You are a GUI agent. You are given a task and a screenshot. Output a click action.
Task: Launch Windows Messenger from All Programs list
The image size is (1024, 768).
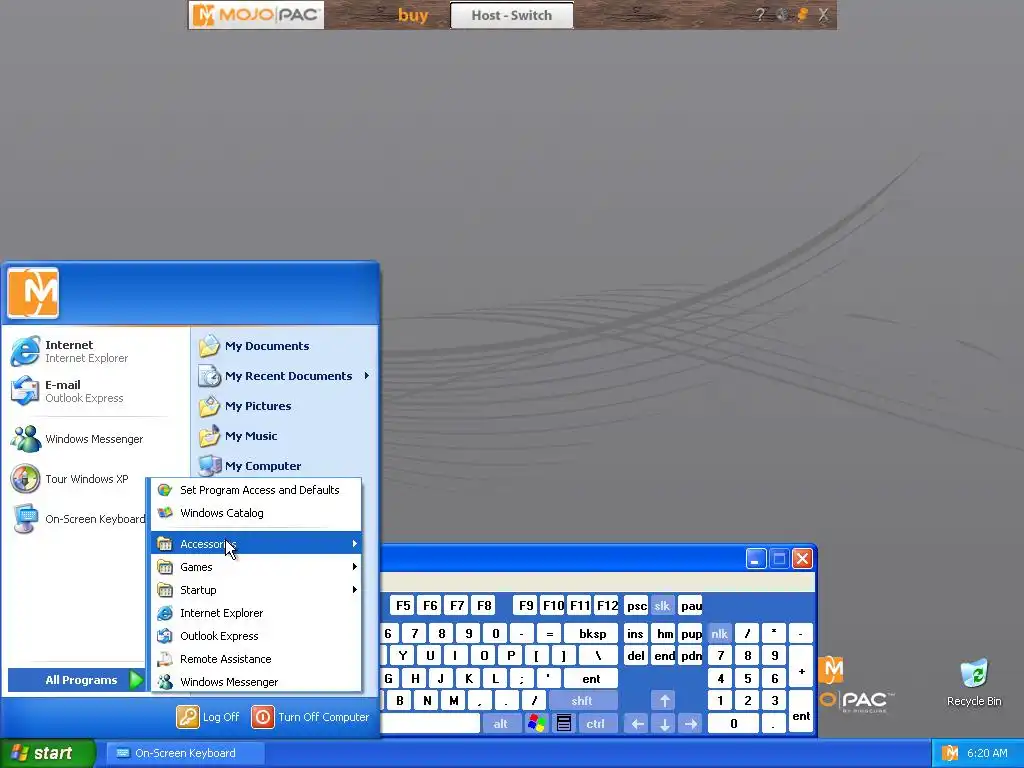(x=256, y=681)
